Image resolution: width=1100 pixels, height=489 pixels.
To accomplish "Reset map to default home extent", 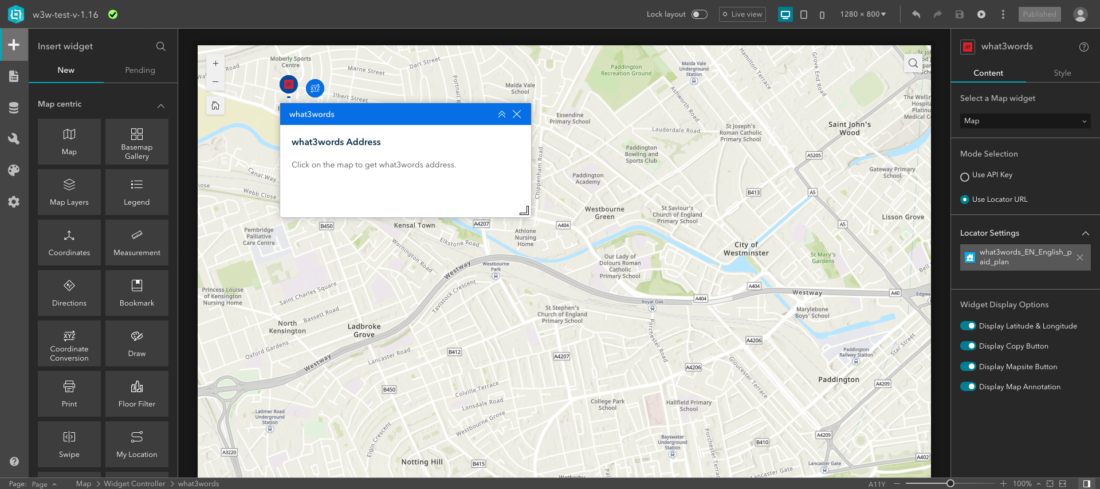I will click(215, 106).
